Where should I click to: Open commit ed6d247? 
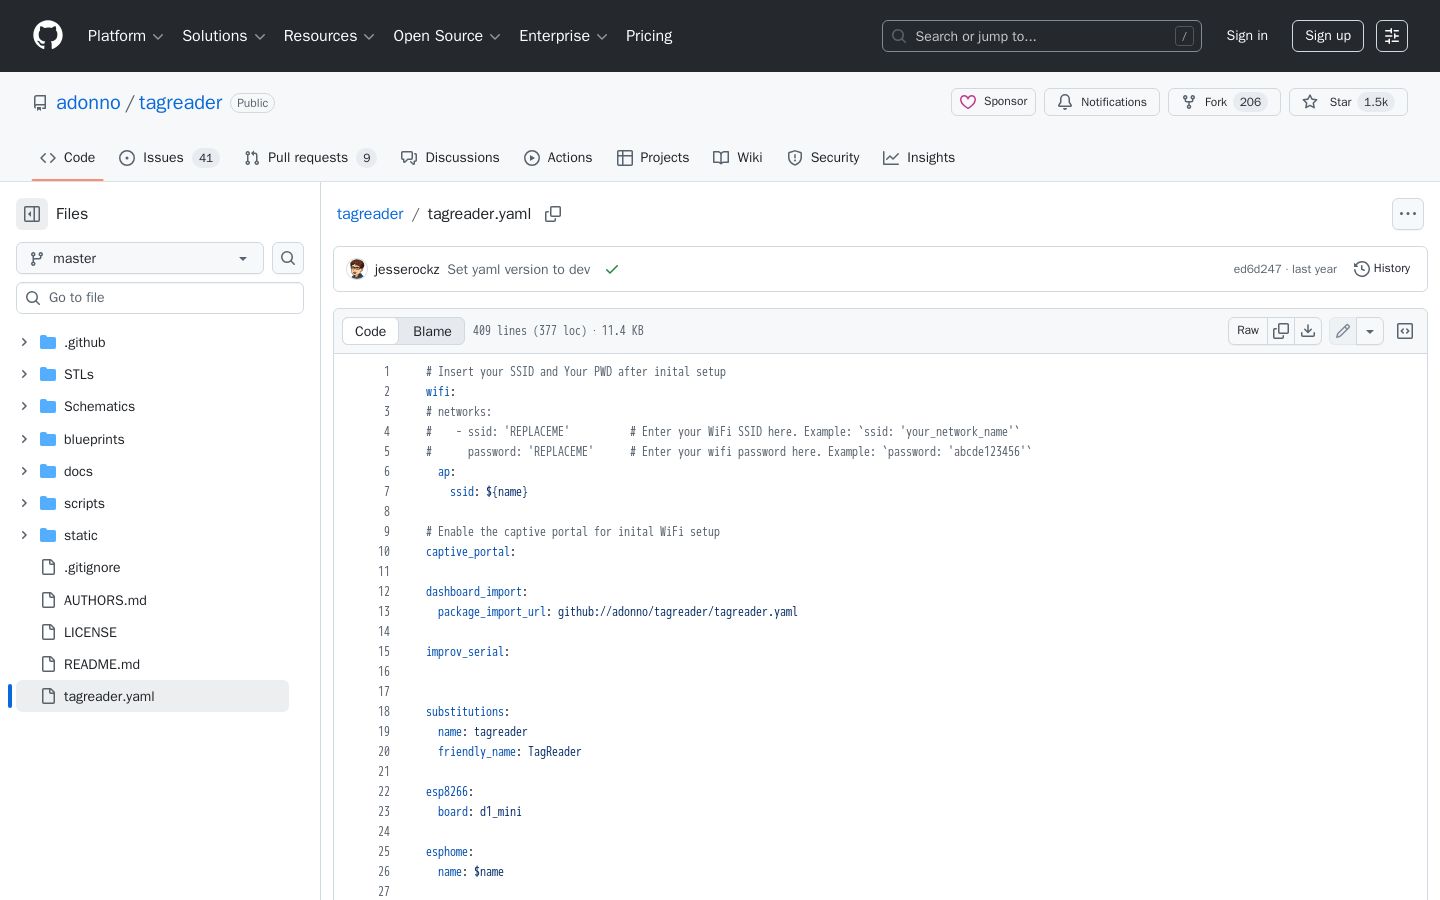[1257, 269]
